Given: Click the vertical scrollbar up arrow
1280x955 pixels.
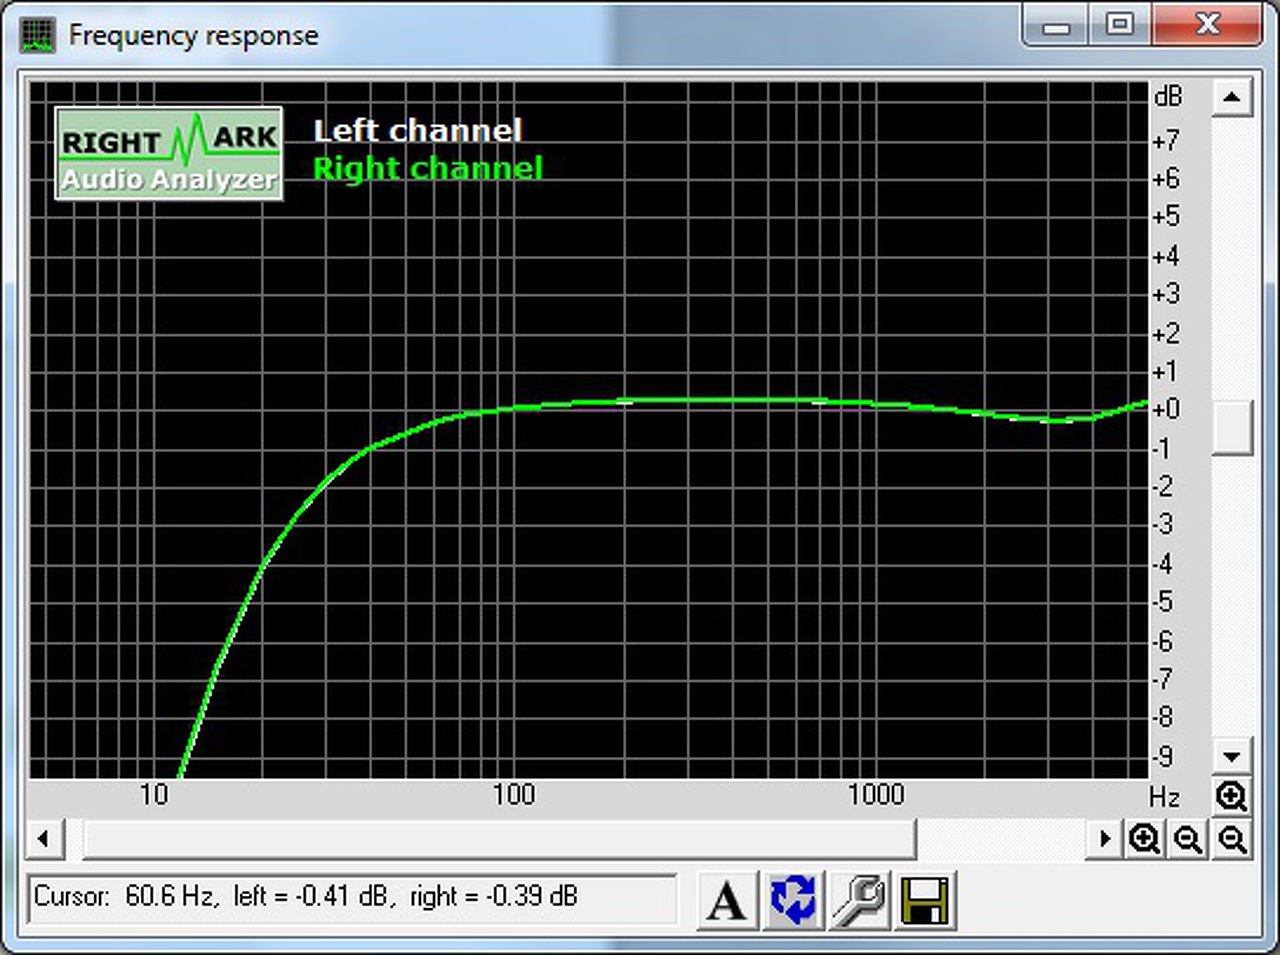Looking at the screenshot, I should click(1232, 98).
